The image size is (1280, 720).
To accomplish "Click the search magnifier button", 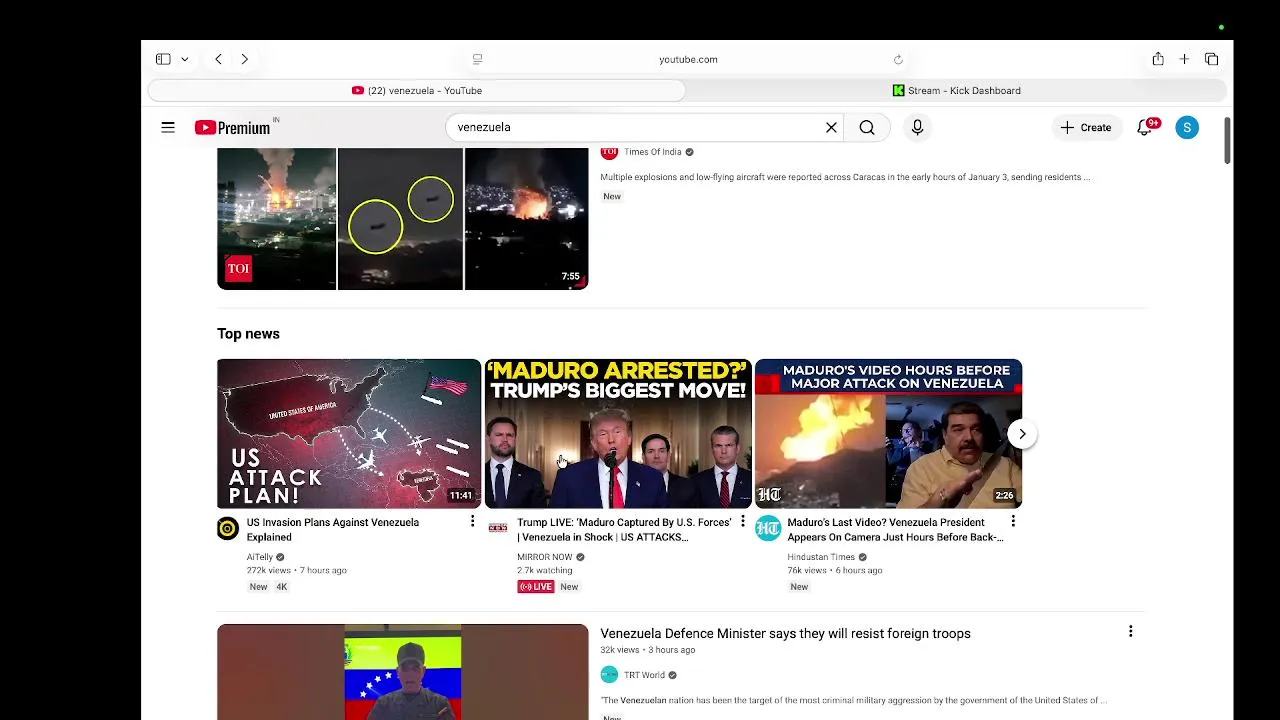I will click(867, 127).
